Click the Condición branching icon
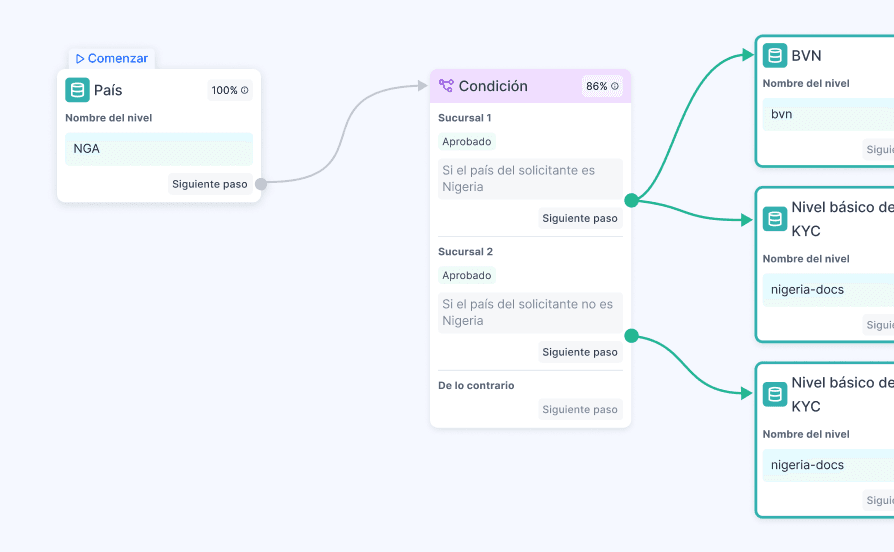894x552 pixels. [x=446, y=86]
